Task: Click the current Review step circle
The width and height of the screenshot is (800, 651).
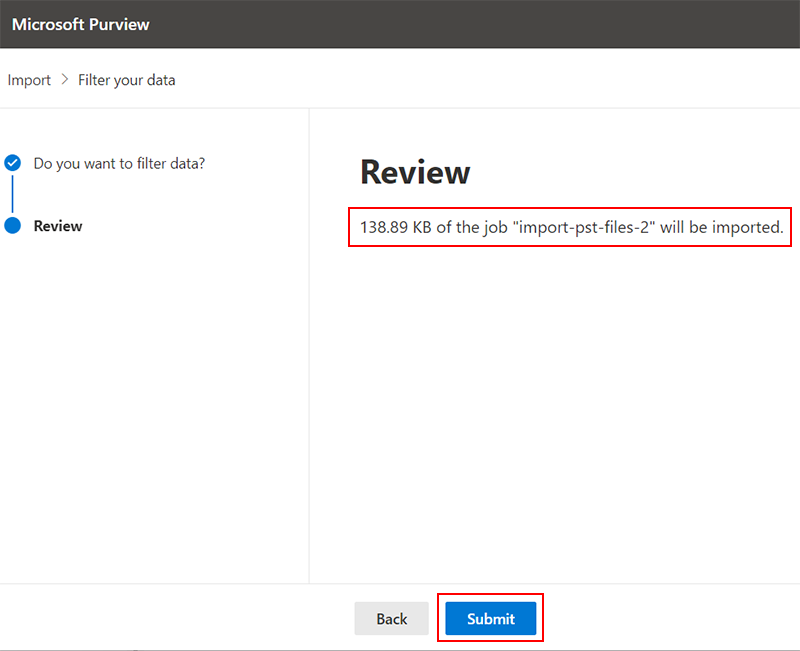Action: (12, 226)
